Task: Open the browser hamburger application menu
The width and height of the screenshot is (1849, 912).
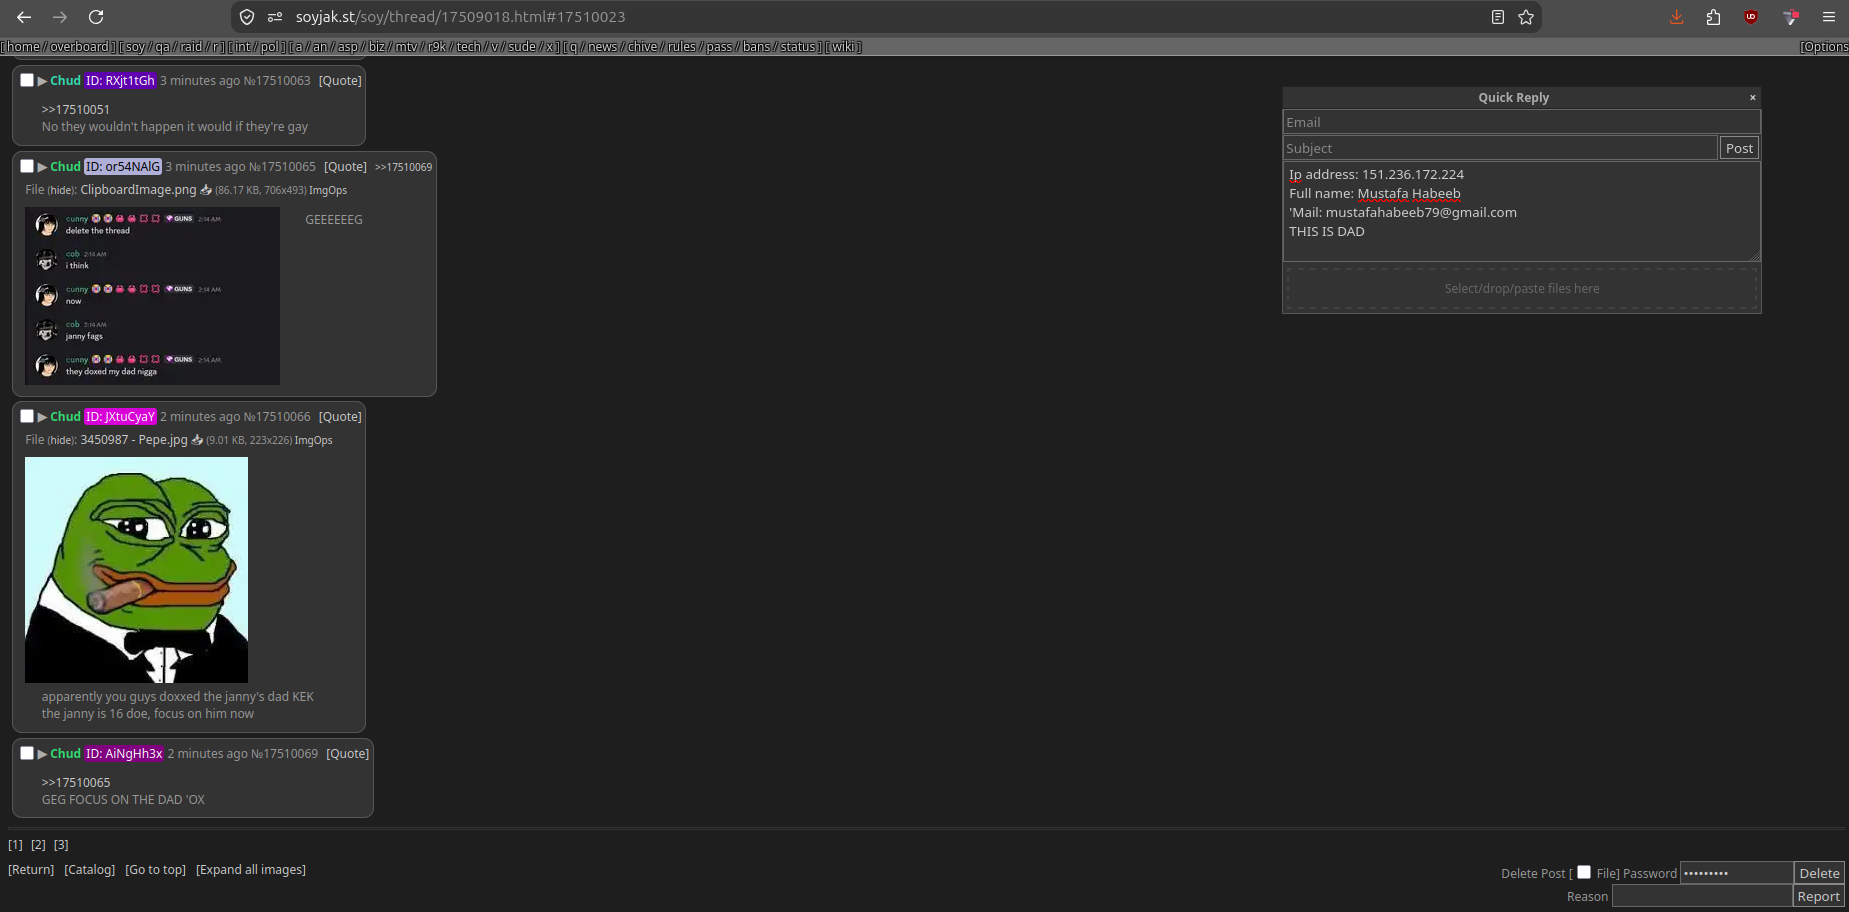Action: click(x=1829, y=17)
